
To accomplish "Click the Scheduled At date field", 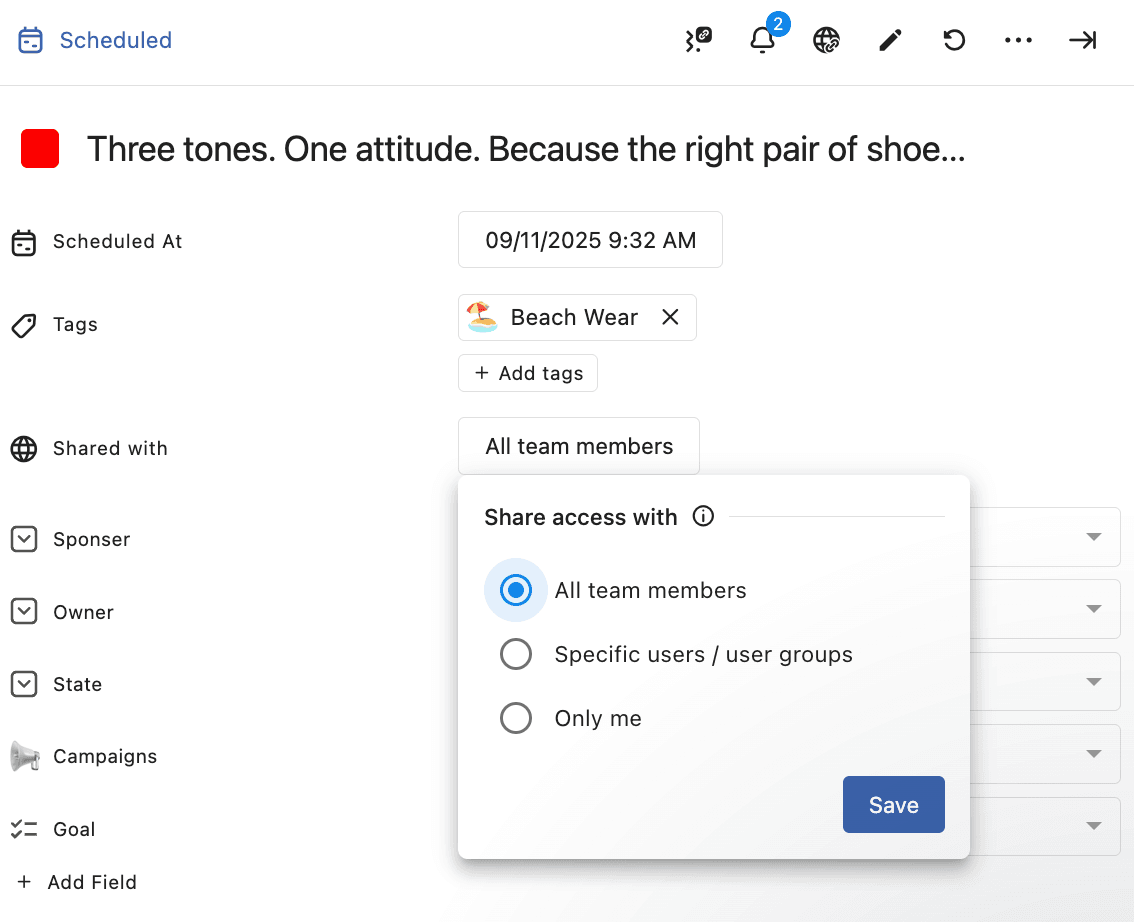I will pos(590,240).
